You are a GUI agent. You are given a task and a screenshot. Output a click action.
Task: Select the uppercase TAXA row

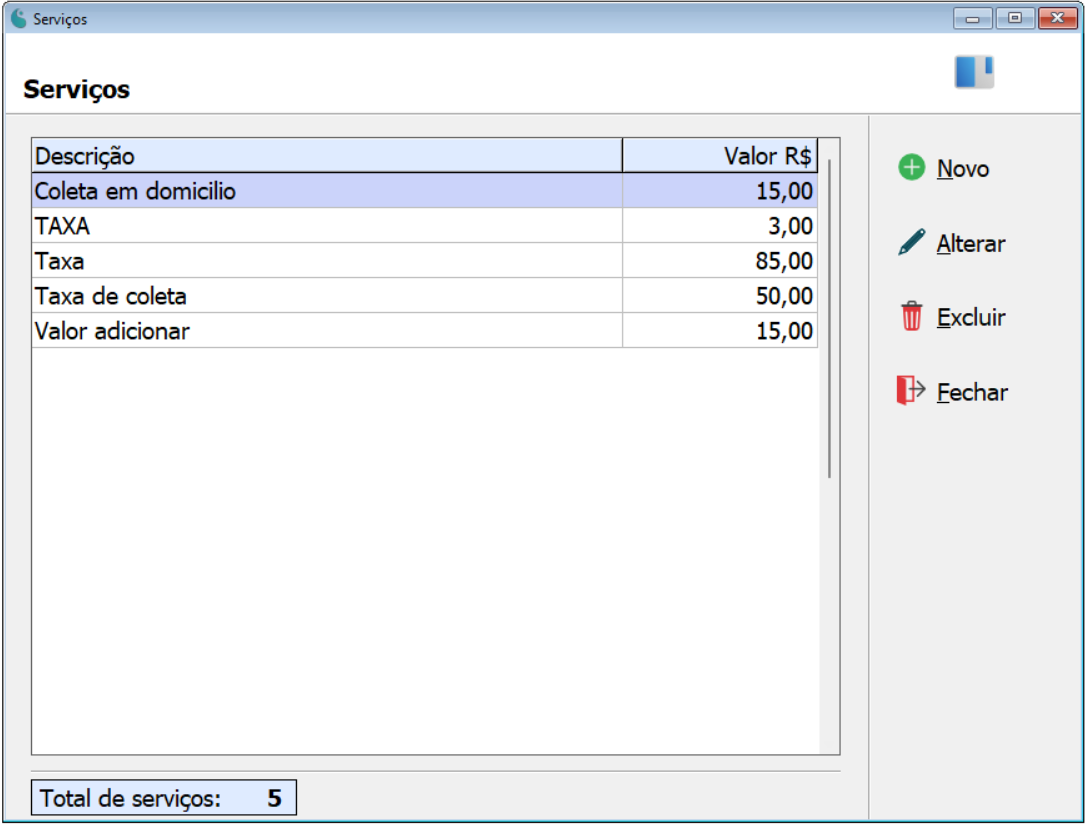[x=425, y=226]
